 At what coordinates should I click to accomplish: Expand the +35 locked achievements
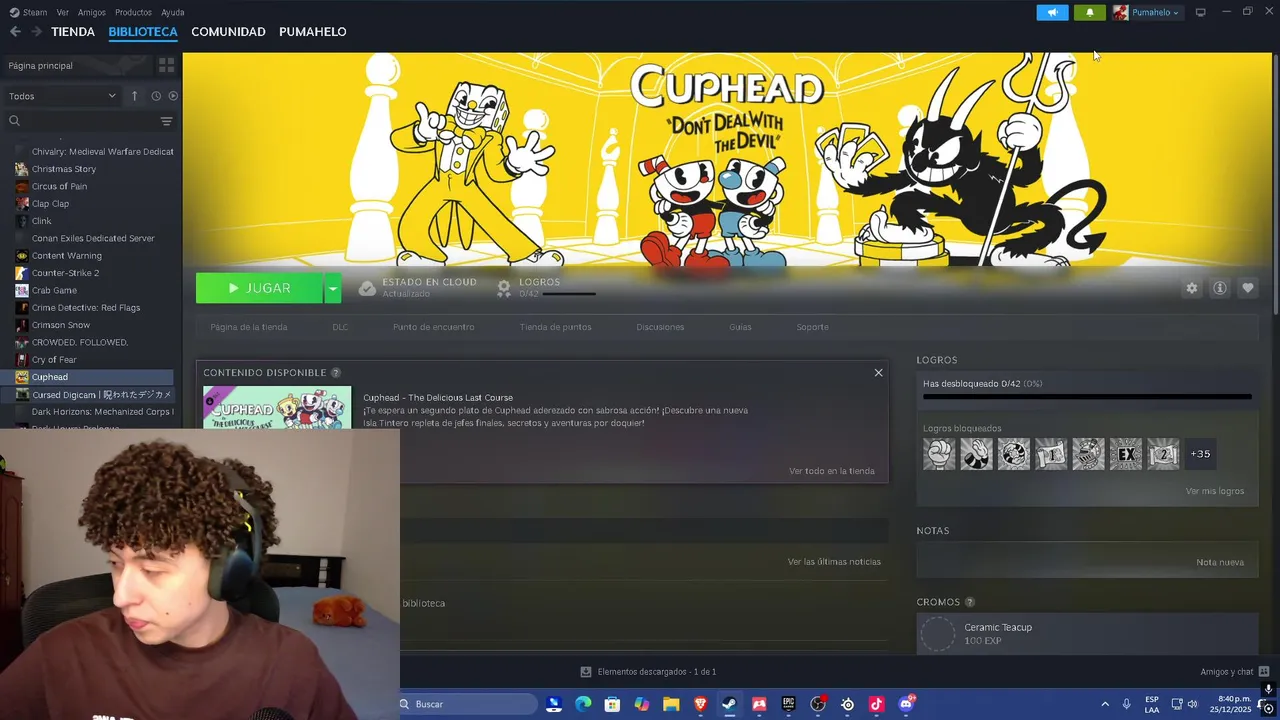(x=1200, y=454)
